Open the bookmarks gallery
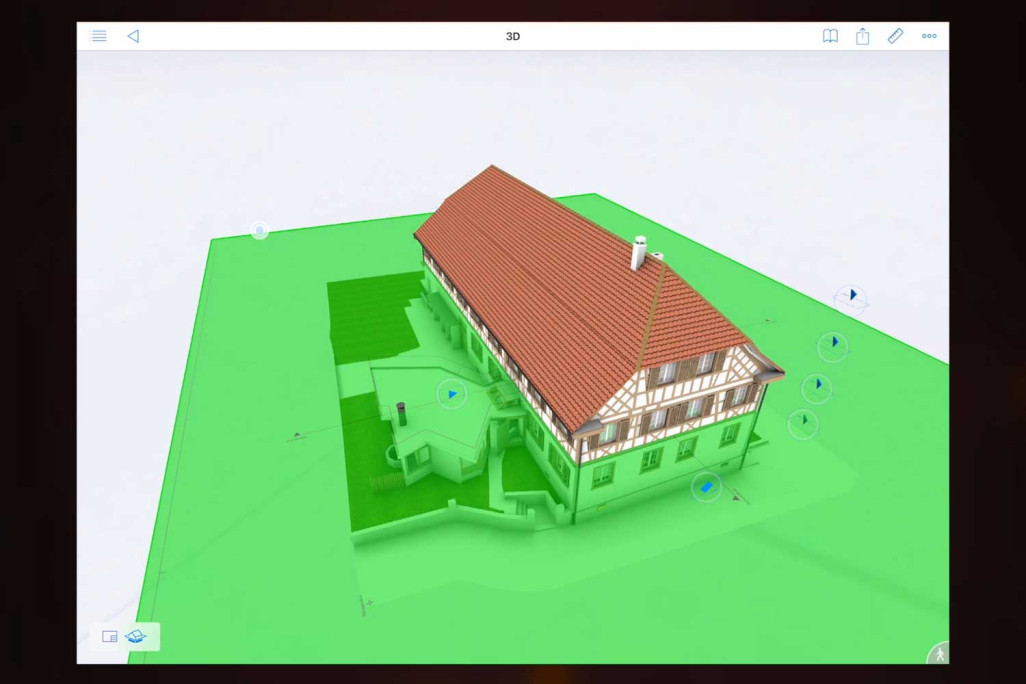This screenshot has height=684, width=1026. 830,36
